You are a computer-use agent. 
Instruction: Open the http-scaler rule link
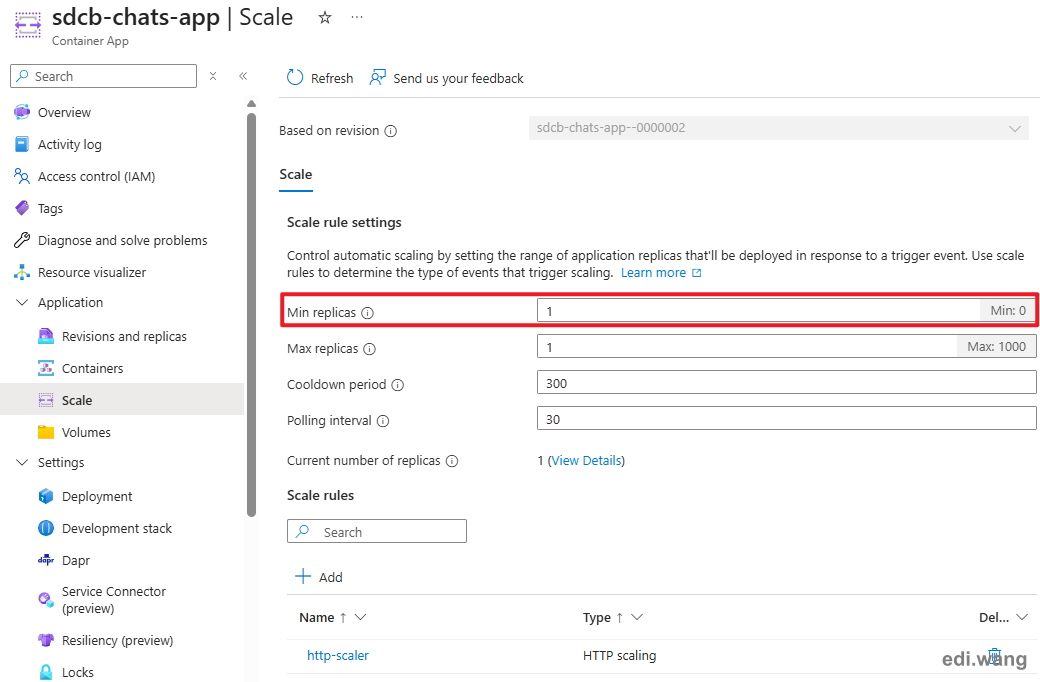[338, 655]
